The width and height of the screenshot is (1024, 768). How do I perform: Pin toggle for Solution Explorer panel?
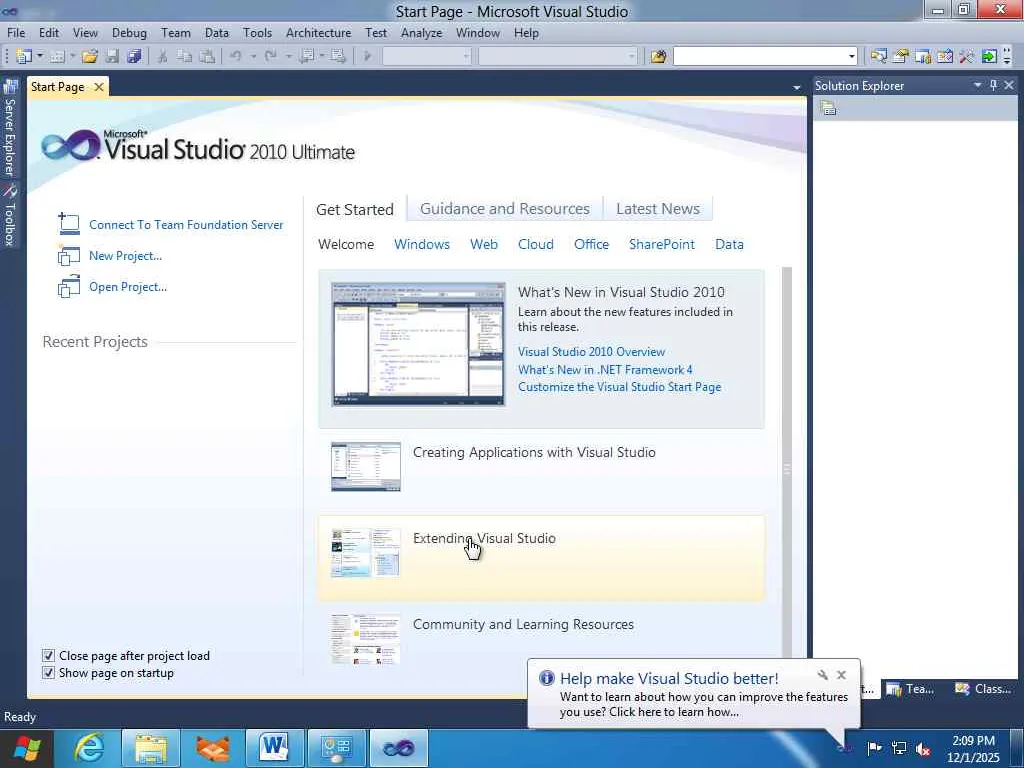point(993,85)
